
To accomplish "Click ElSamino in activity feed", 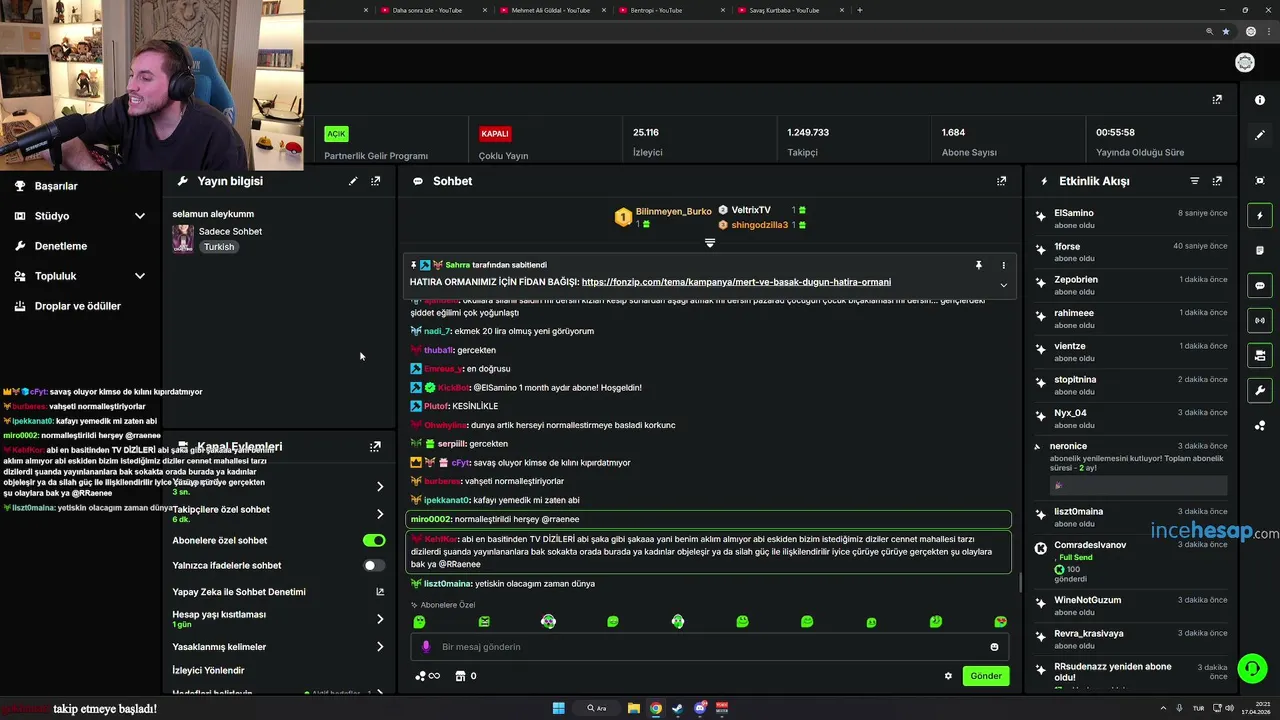I will [1074, 213].
